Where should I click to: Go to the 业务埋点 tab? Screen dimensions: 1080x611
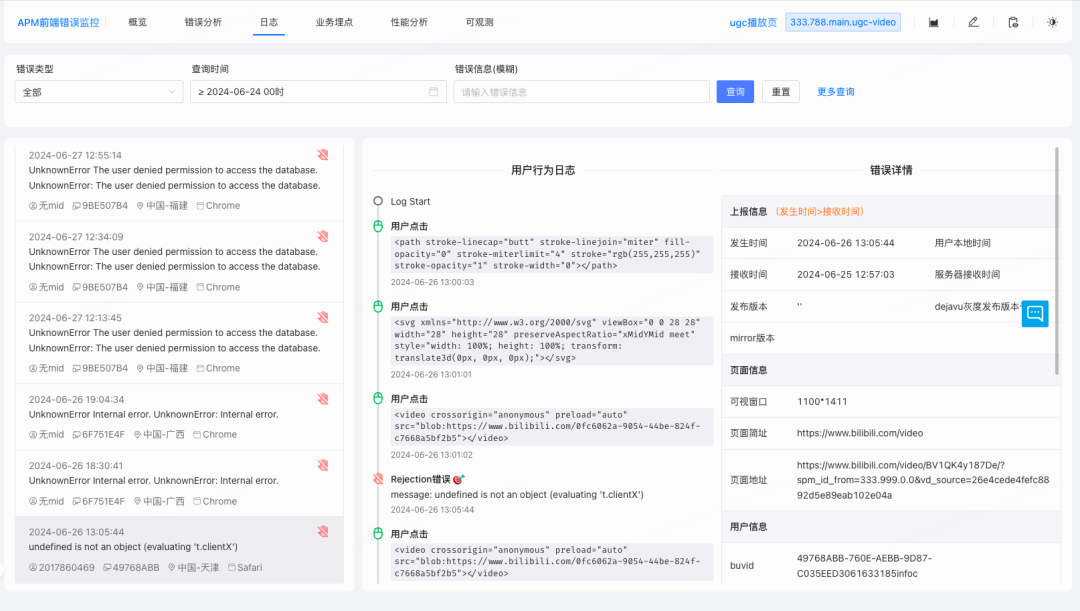334,22
